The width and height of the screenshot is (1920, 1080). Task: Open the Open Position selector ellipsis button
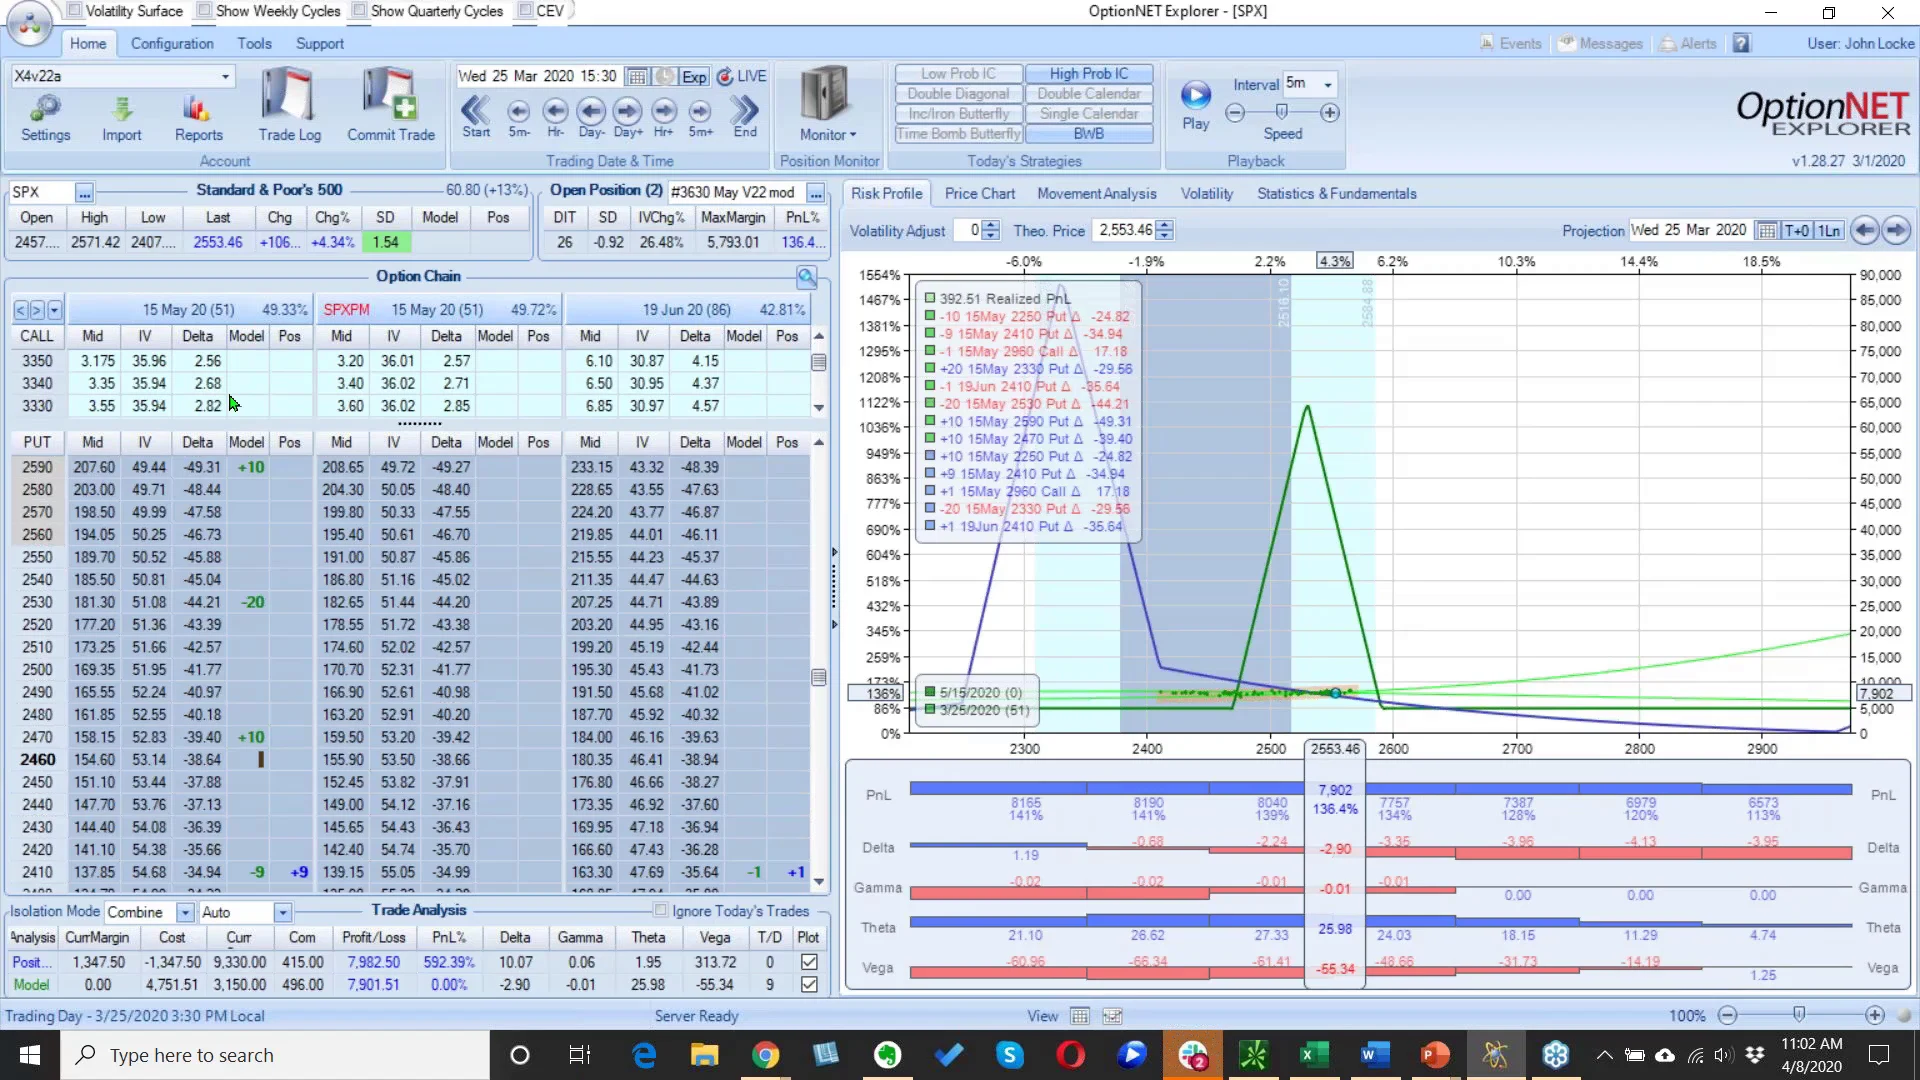816,193
